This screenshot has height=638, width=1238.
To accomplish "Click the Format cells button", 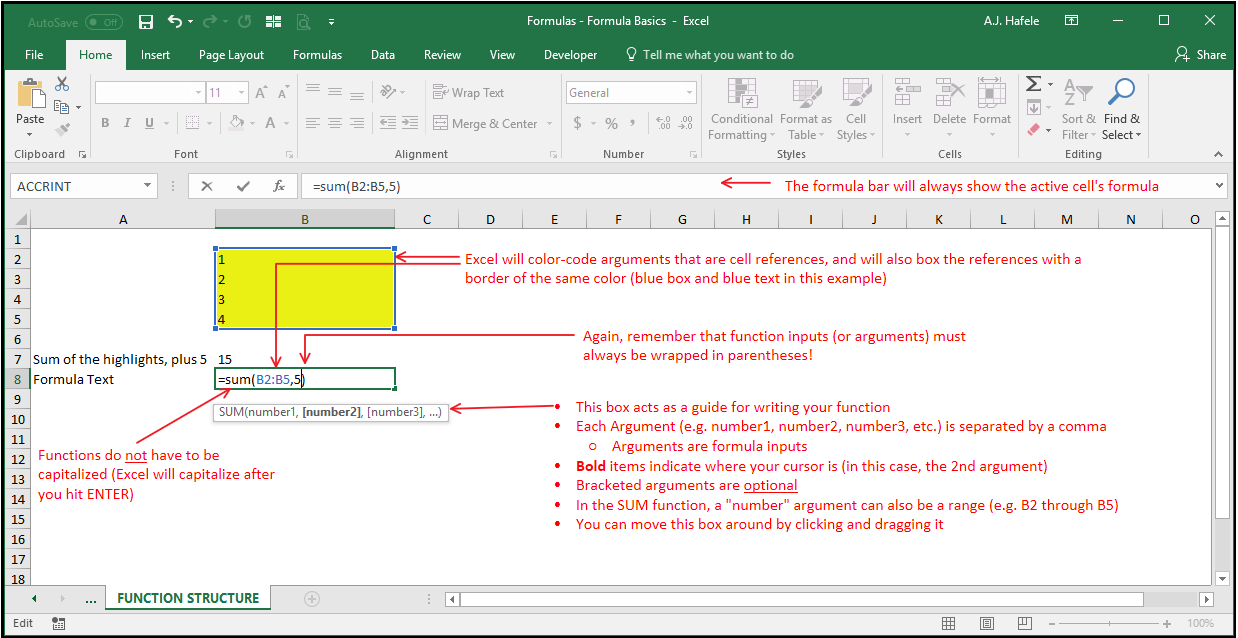I will (x=992, y=108).
